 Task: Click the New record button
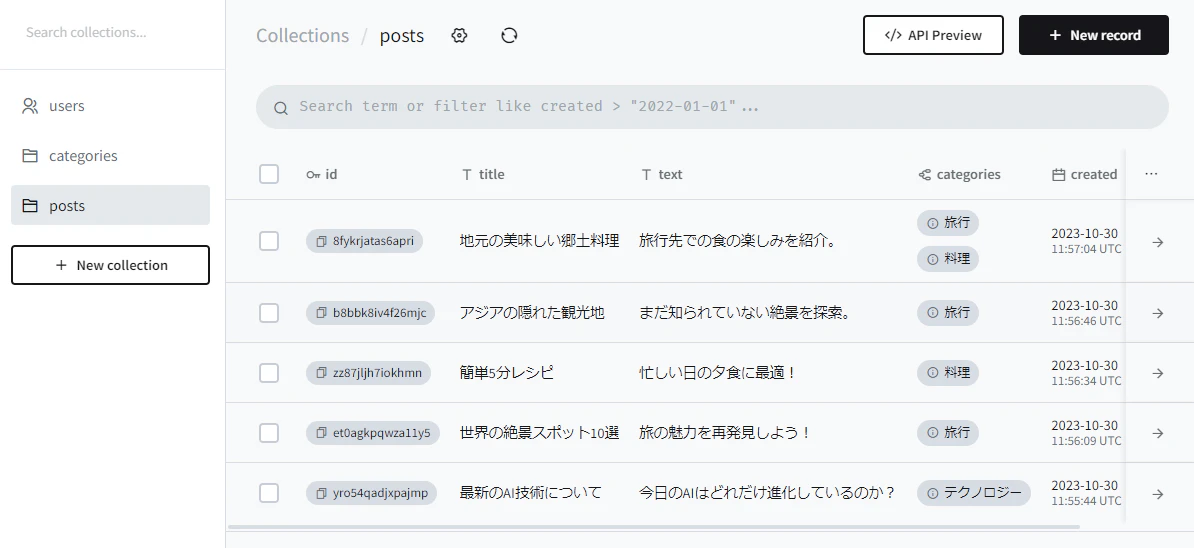click(x=1093, y=35)
